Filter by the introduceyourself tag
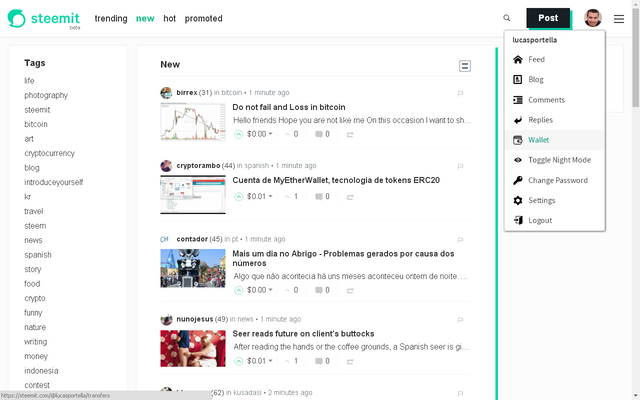The image size is (640, 400). point(53,182)
